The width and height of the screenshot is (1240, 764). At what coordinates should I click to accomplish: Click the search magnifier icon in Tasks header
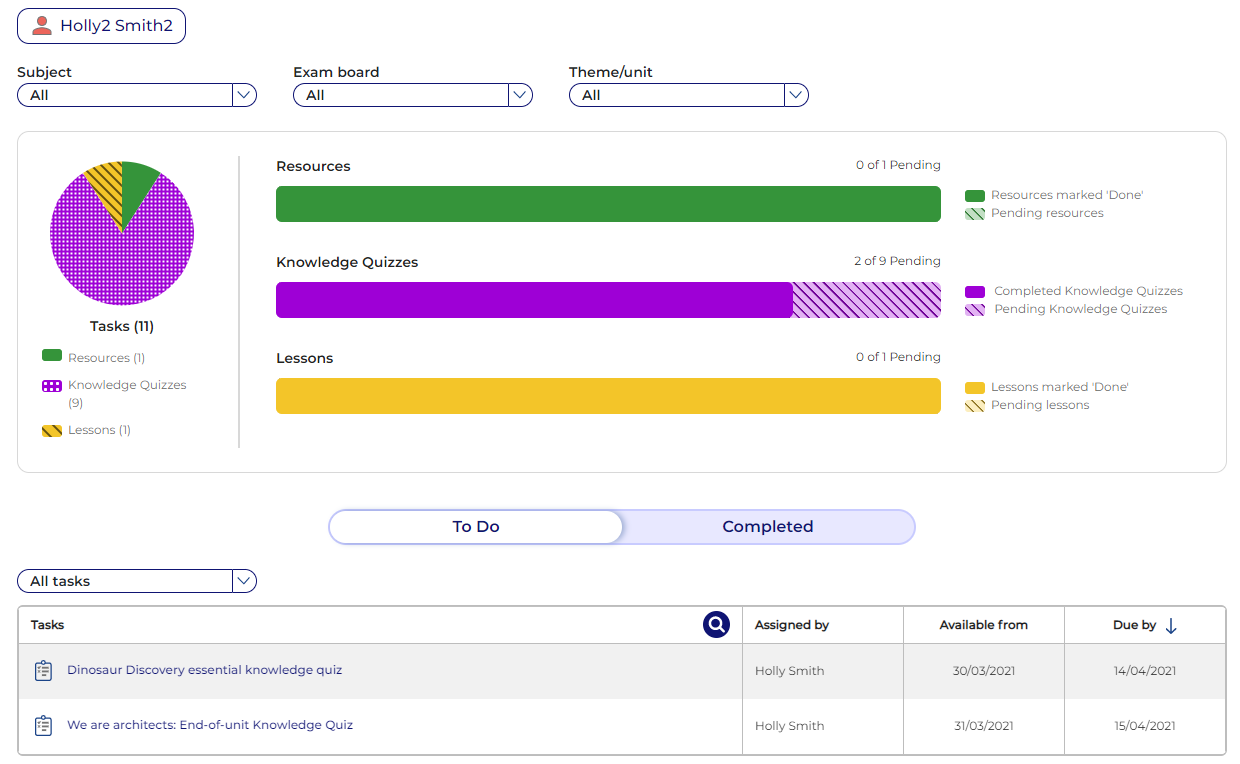coord(716,625)
